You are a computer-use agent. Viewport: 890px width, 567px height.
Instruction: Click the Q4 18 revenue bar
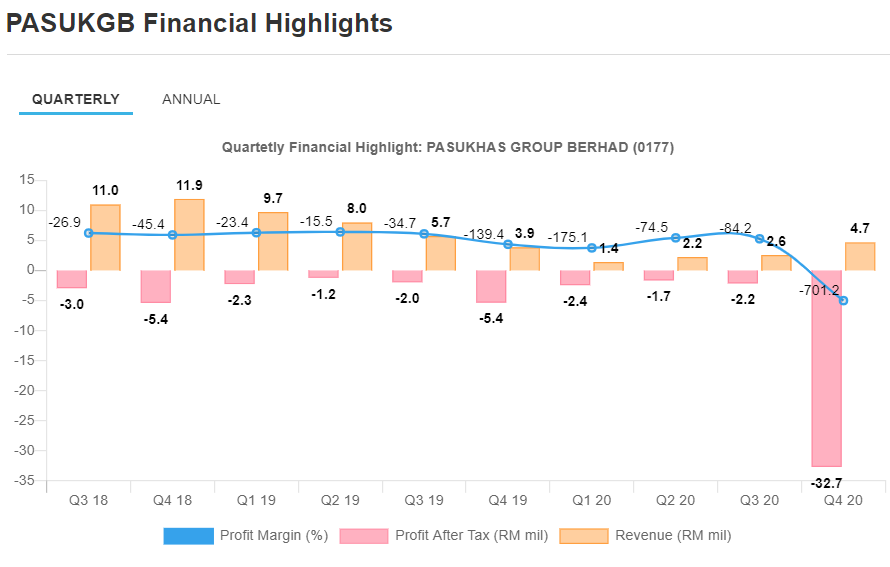point(189,235)
